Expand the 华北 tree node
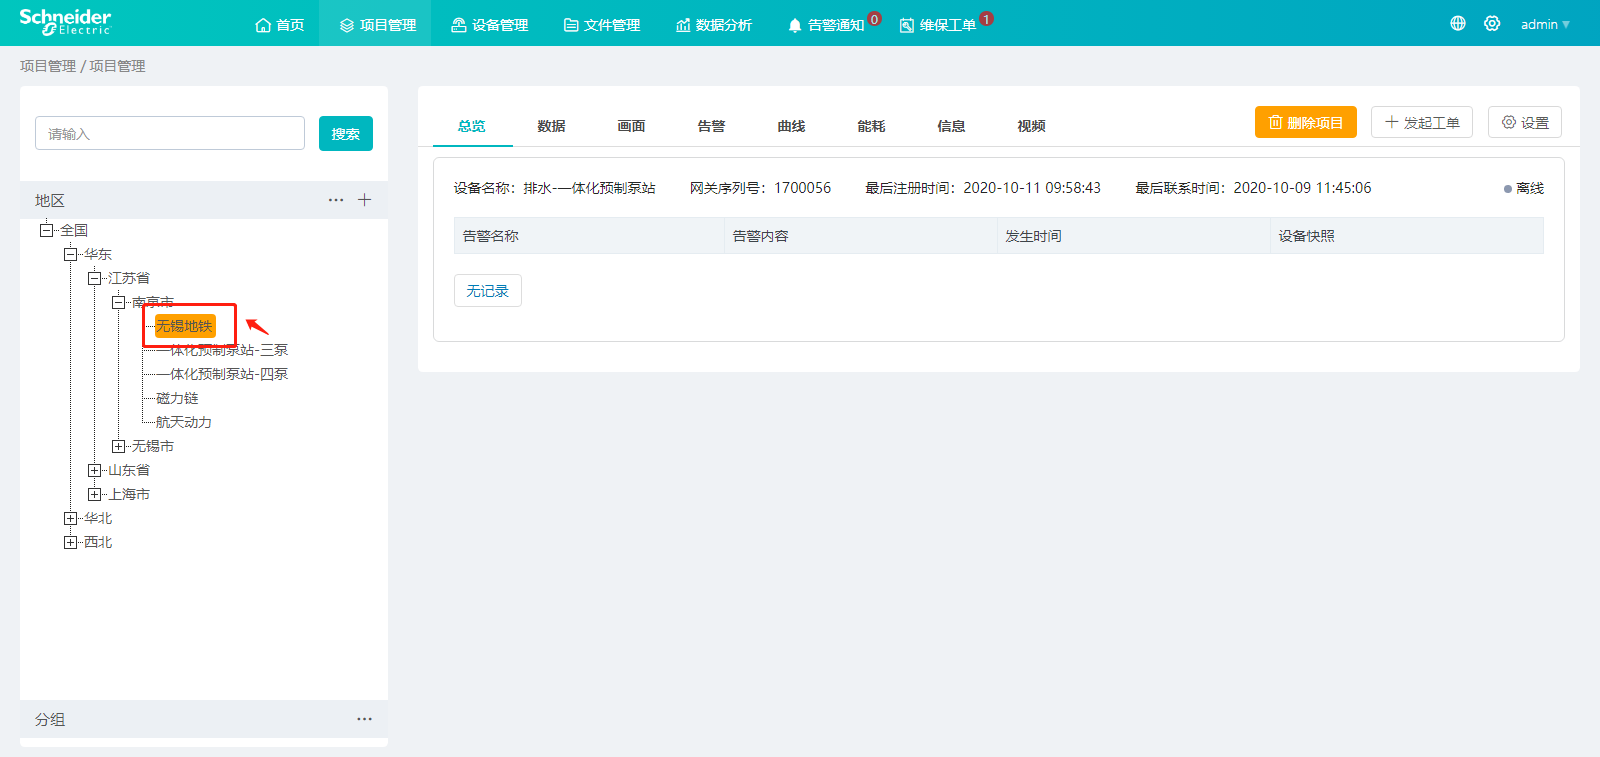Screen dimensions: 1600x757 click(x=70, y=518)
